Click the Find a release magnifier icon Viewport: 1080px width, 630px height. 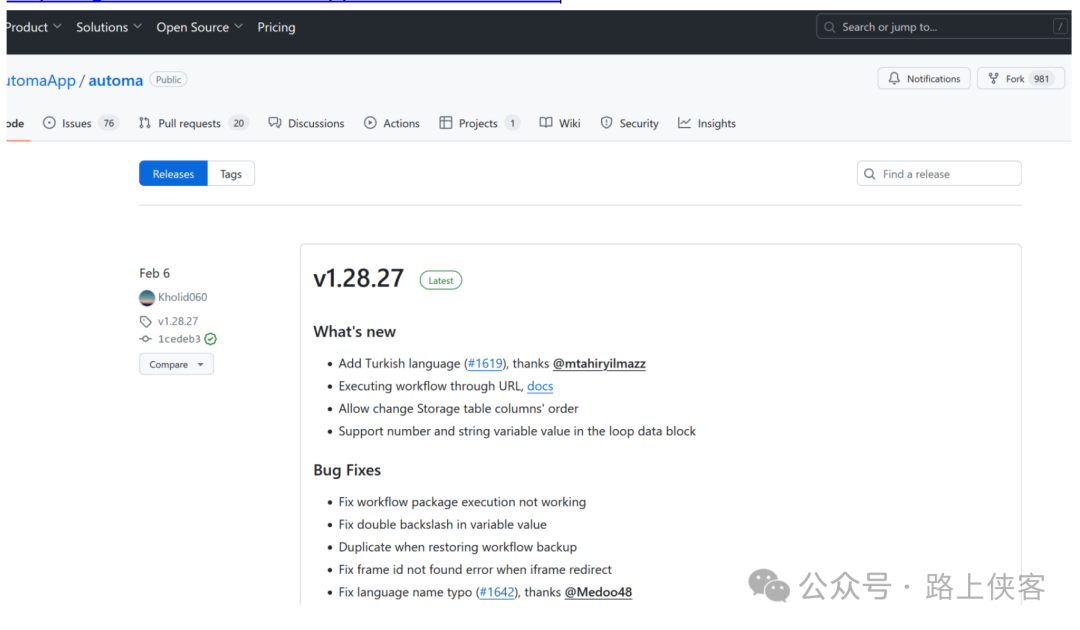(x=870, y=174)
